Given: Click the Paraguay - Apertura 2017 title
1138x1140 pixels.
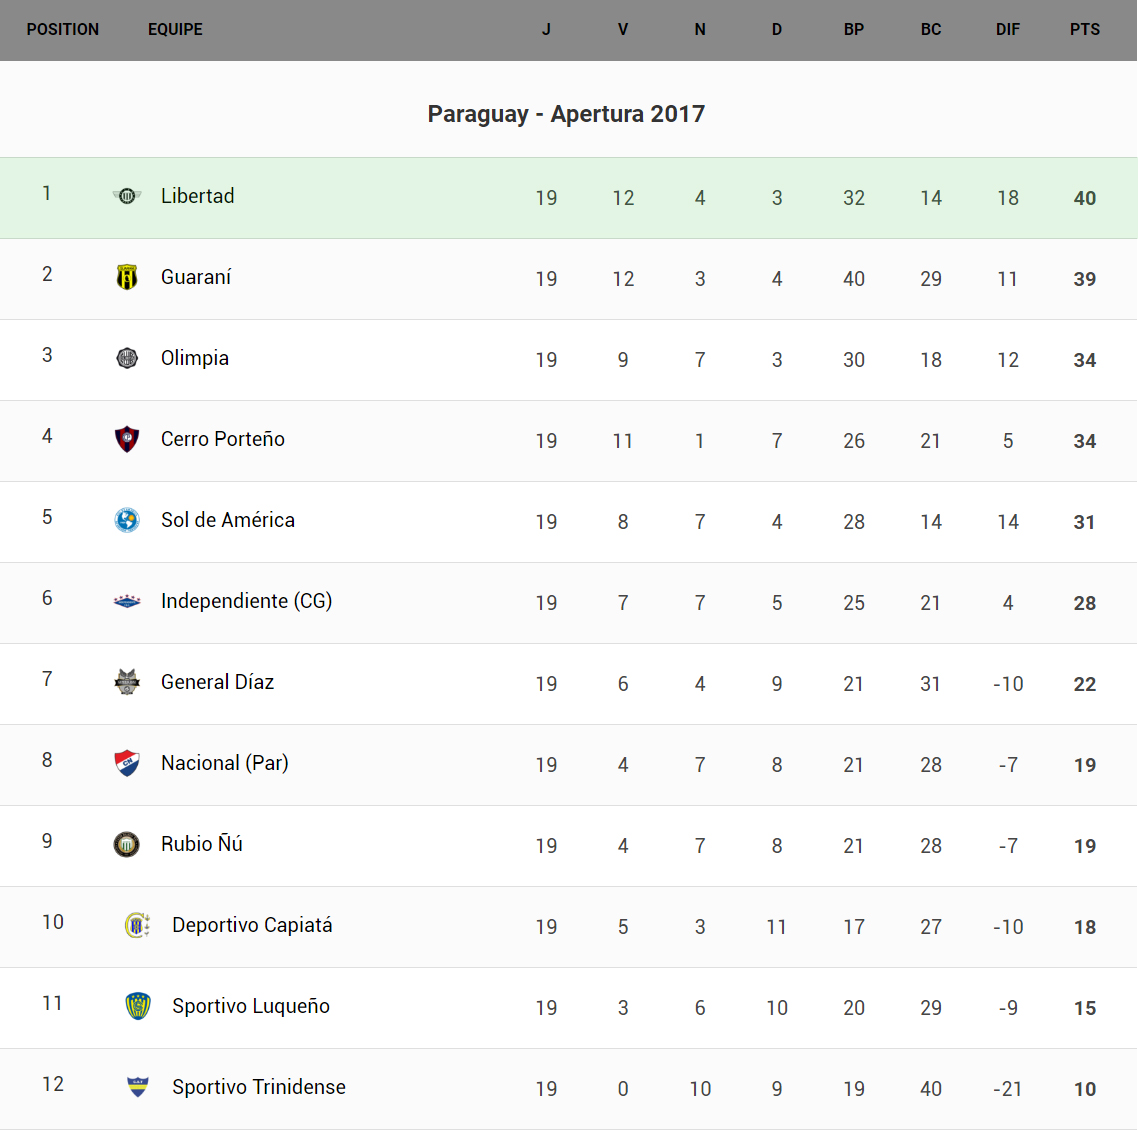Looking at the screenshot, I should (566, 114).
